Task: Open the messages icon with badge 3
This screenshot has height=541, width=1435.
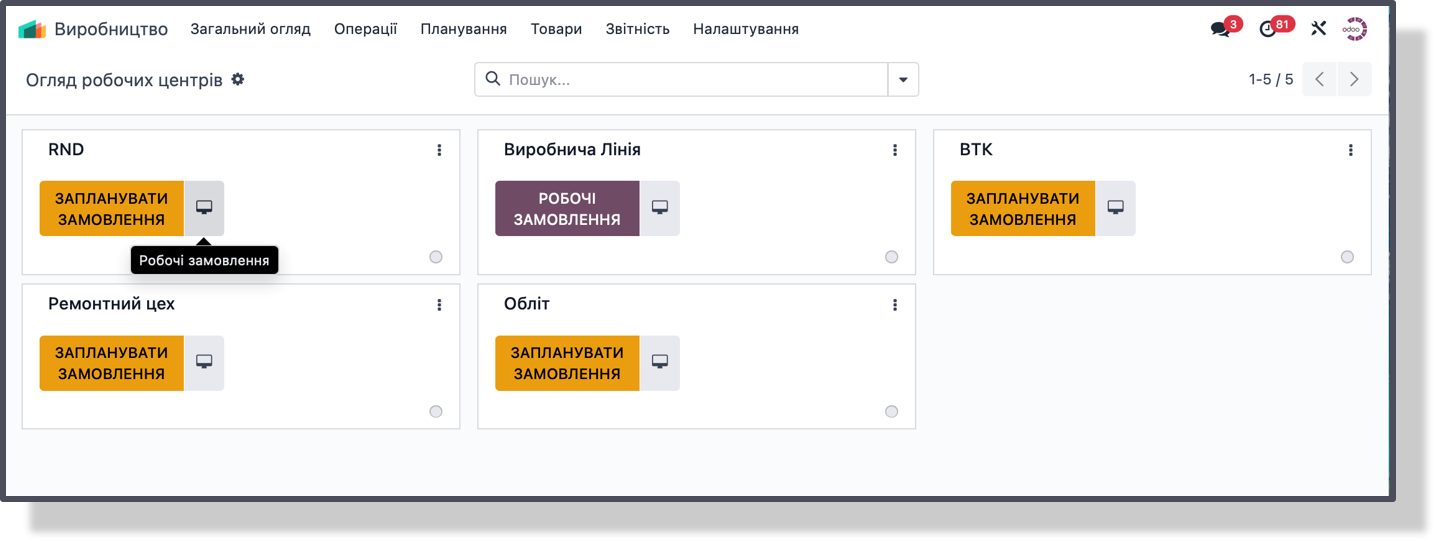Action: [1220, 29]
